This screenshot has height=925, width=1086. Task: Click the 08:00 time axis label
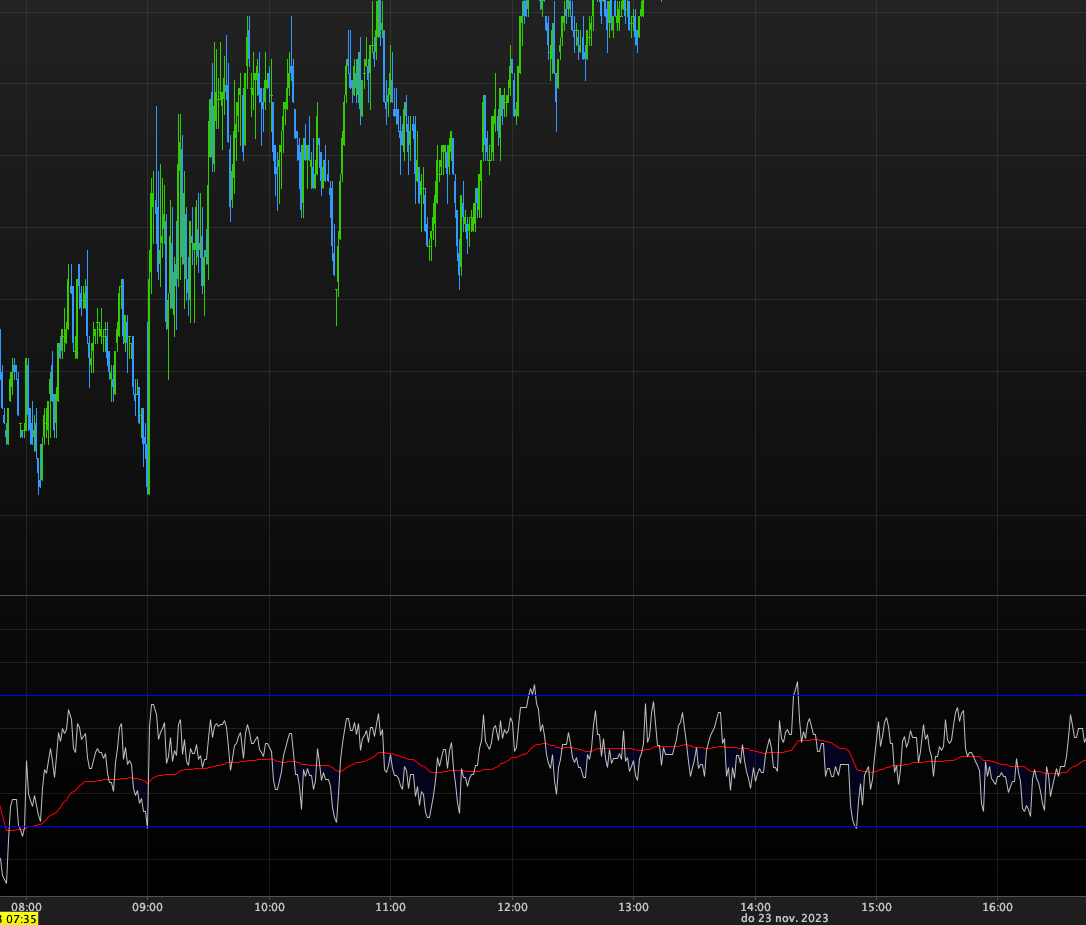coord(26,907)
